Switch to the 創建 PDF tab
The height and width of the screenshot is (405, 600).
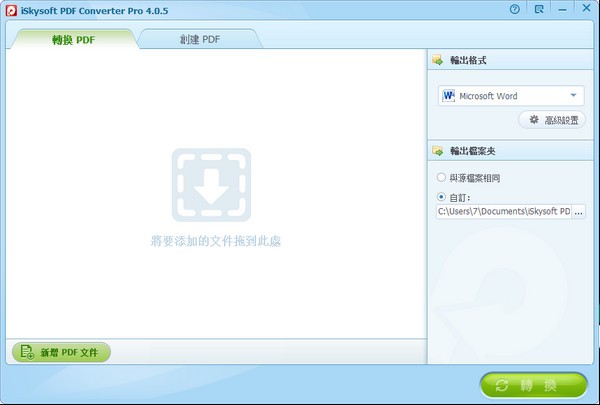(200, 39)
